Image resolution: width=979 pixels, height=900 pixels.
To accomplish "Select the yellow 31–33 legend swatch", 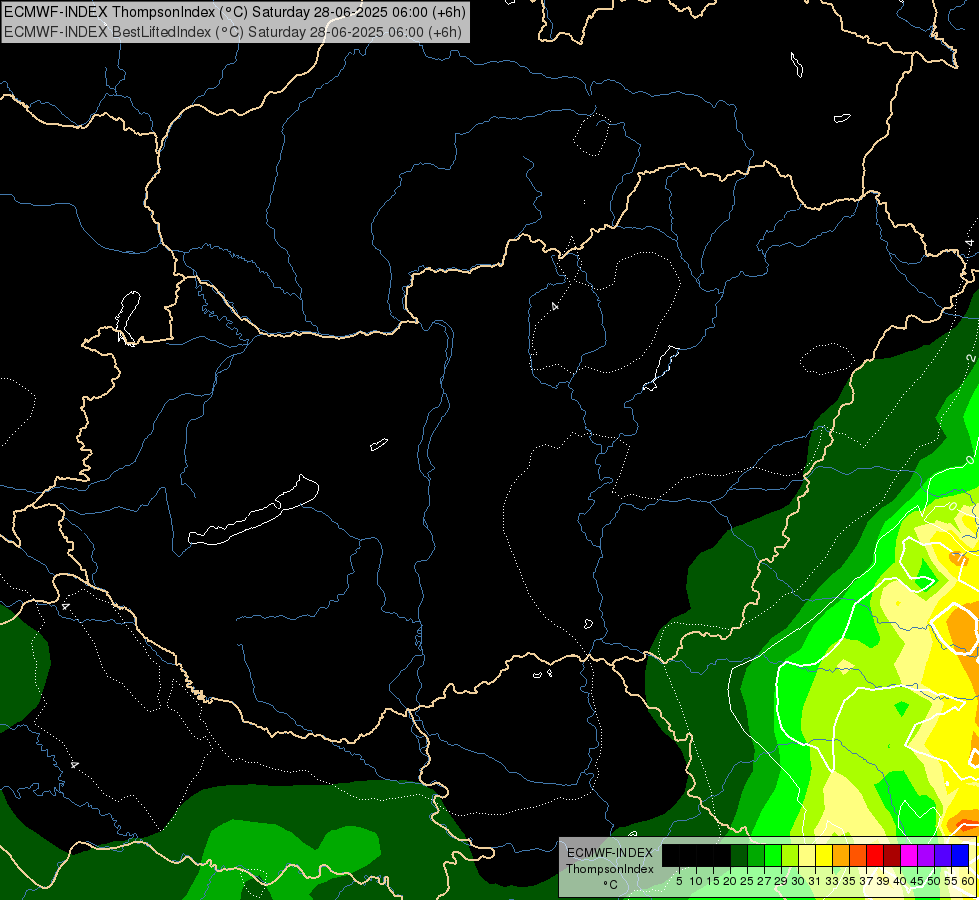I will point(824,855).
